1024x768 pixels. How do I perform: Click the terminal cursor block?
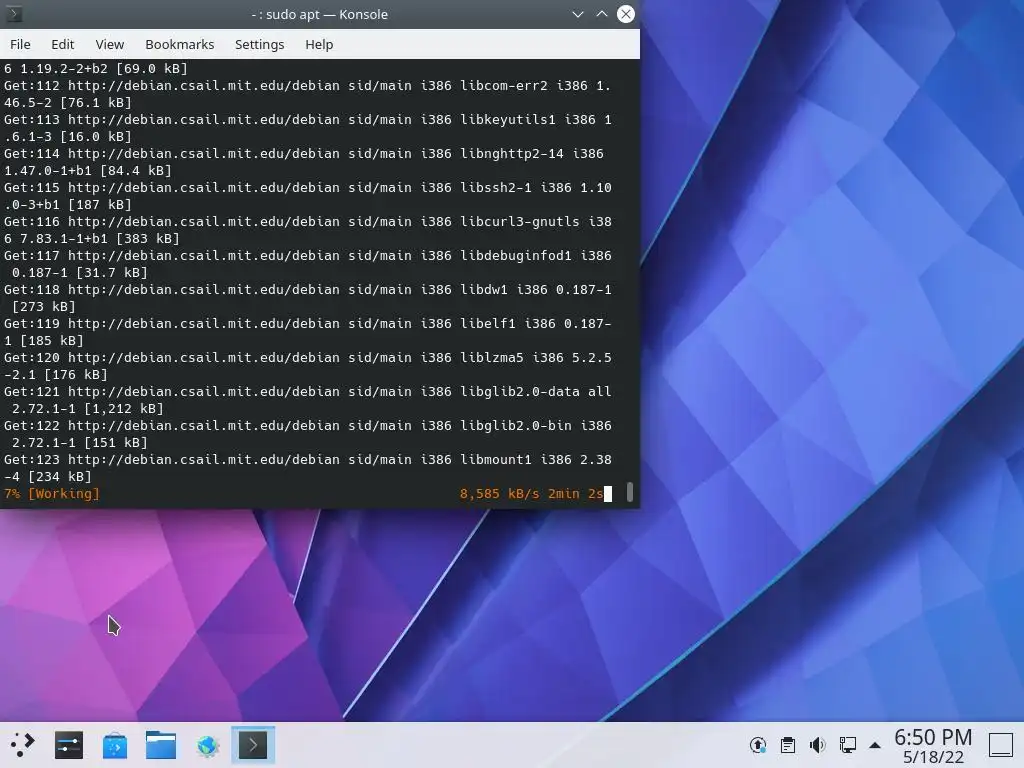coord(608,494)
